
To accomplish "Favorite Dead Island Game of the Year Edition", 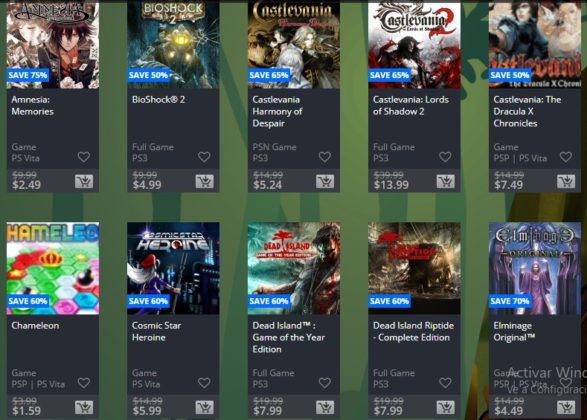I will tap(325, 383).
